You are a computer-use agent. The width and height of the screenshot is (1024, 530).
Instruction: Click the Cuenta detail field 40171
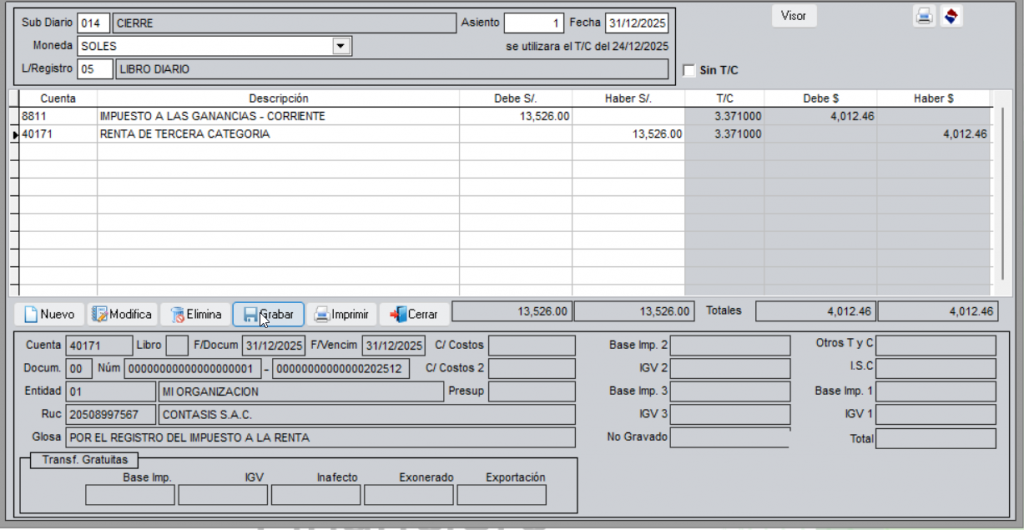tap(98, 345)
